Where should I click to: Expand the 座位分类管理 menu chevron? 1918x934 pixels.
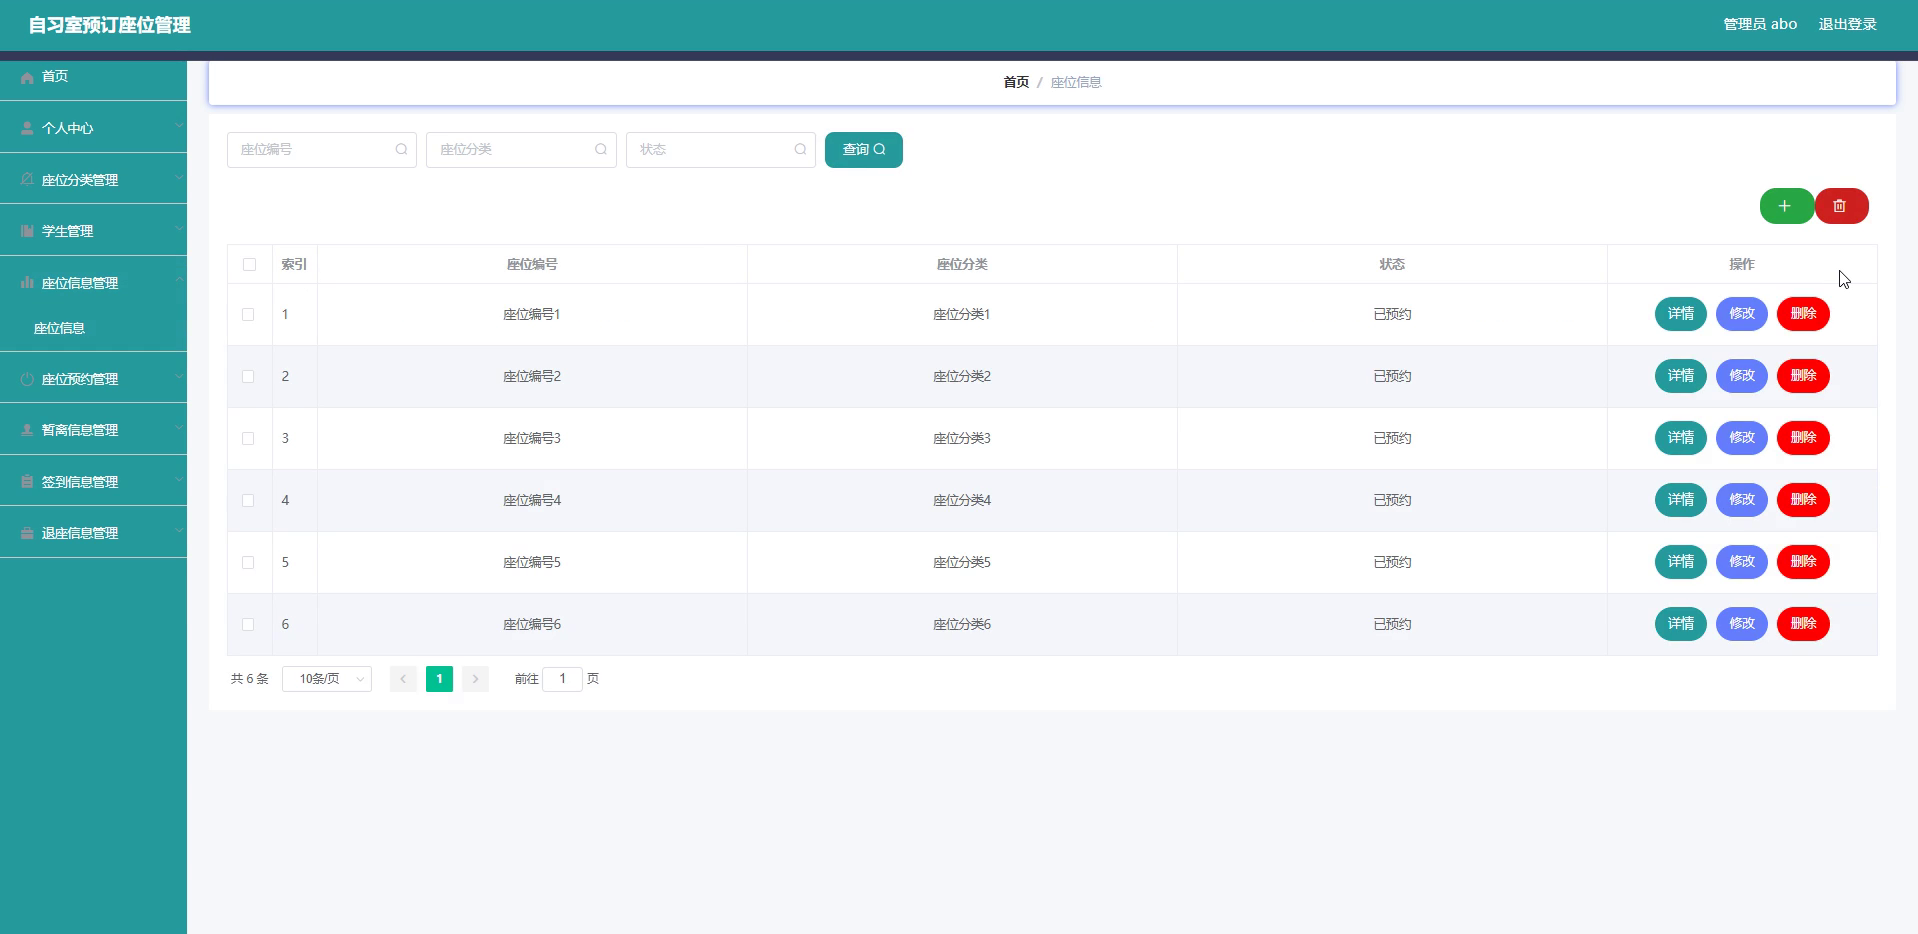tap(178, 177)
